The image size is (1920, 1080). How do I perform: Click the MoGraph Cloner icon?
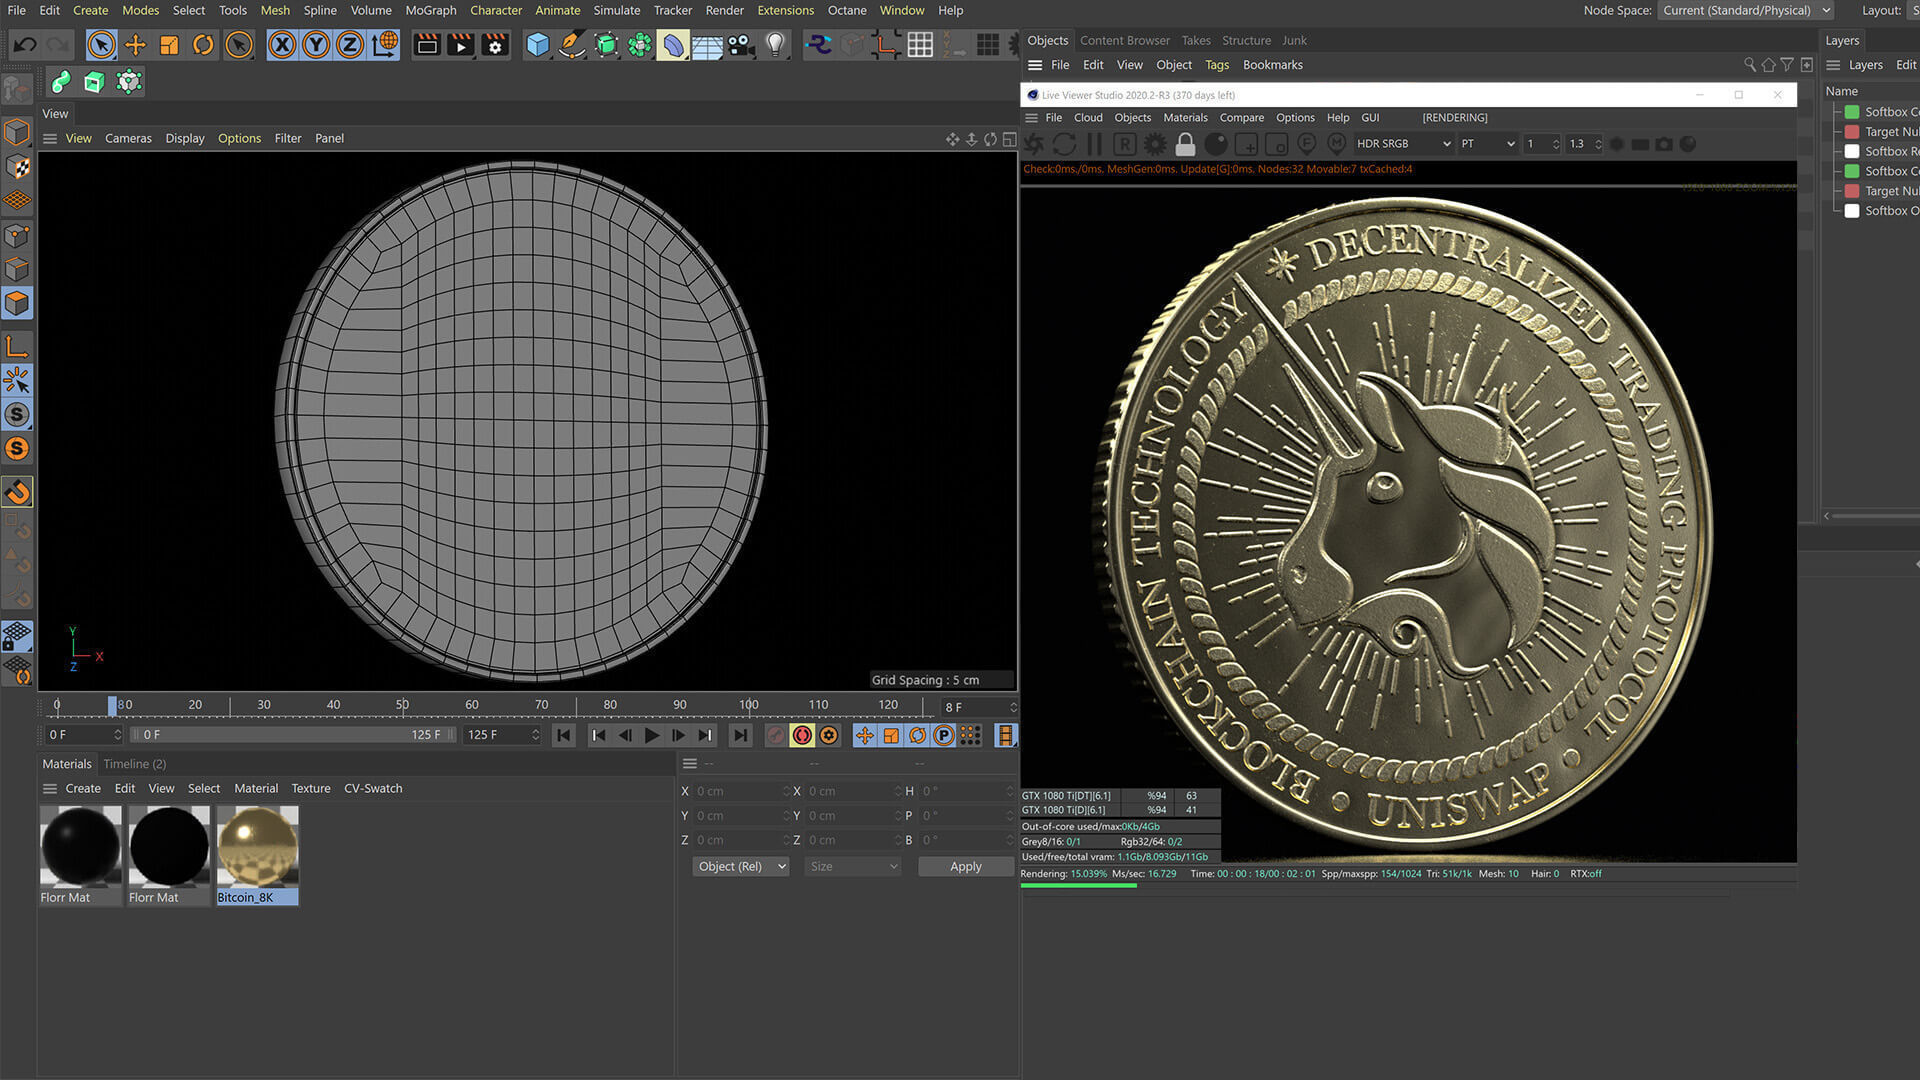click(640, 45)
